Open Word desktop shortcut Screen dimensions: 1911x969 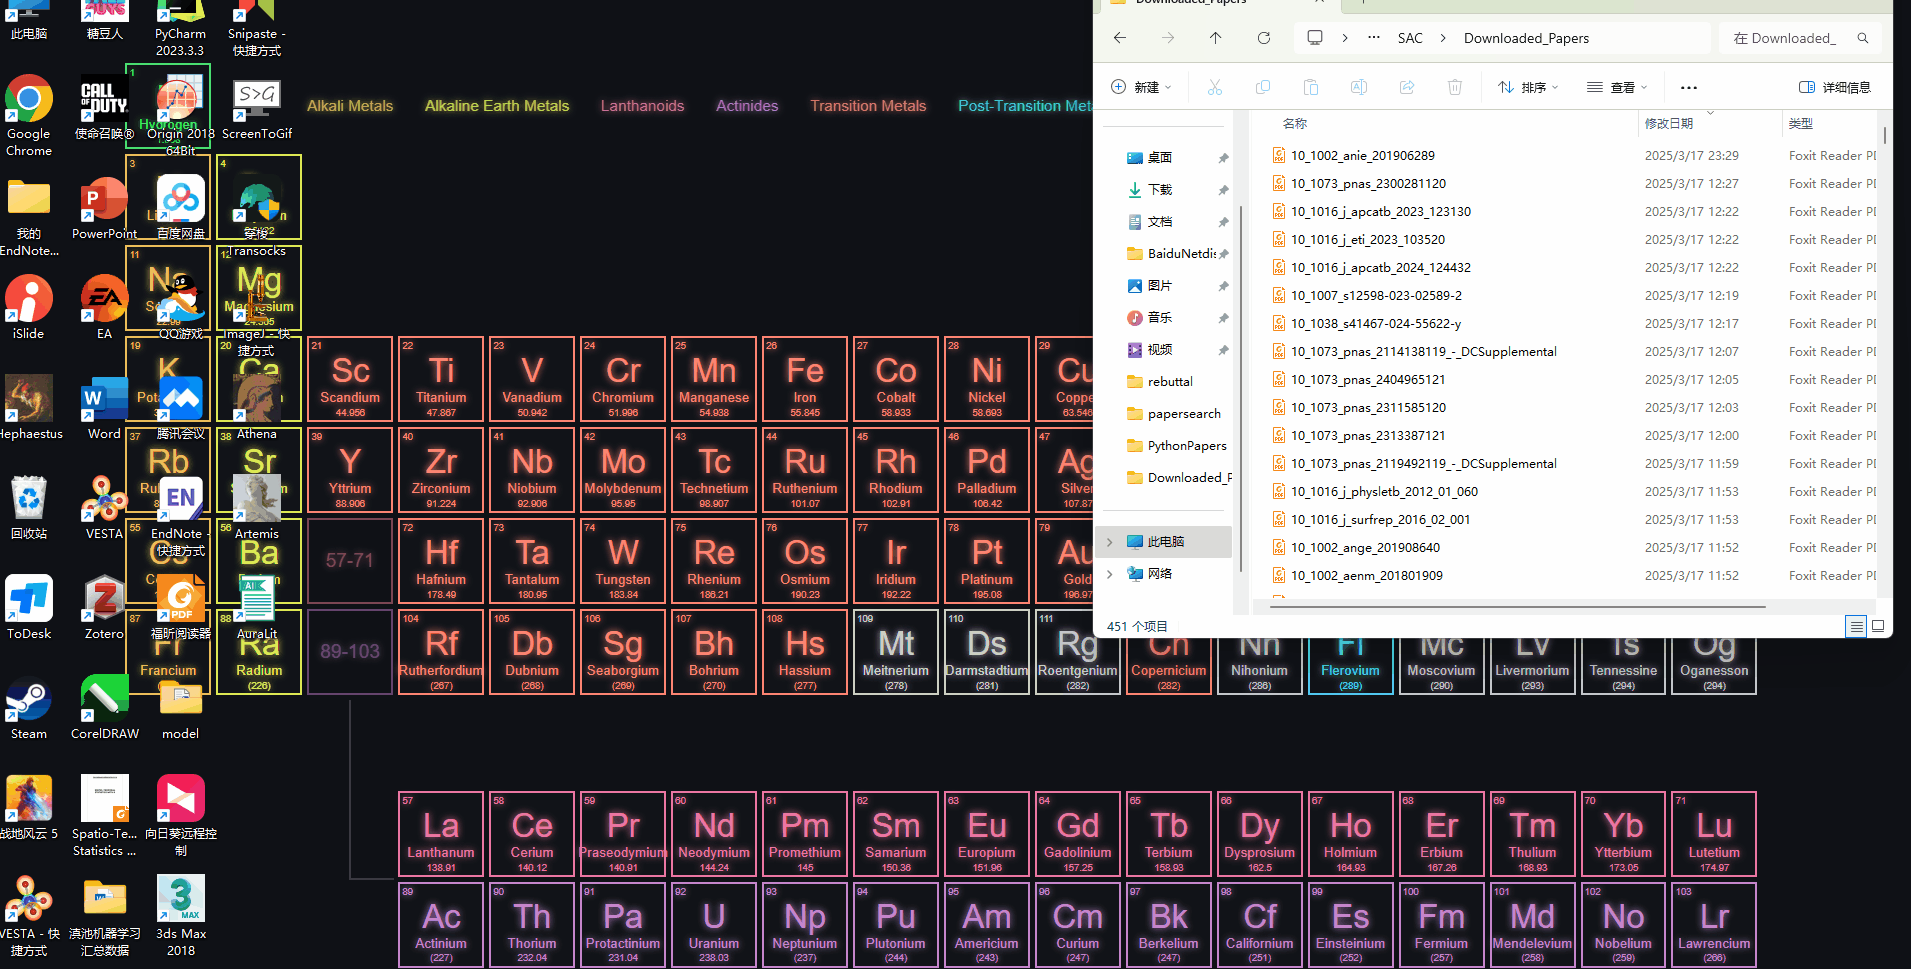tap(105, 408)
